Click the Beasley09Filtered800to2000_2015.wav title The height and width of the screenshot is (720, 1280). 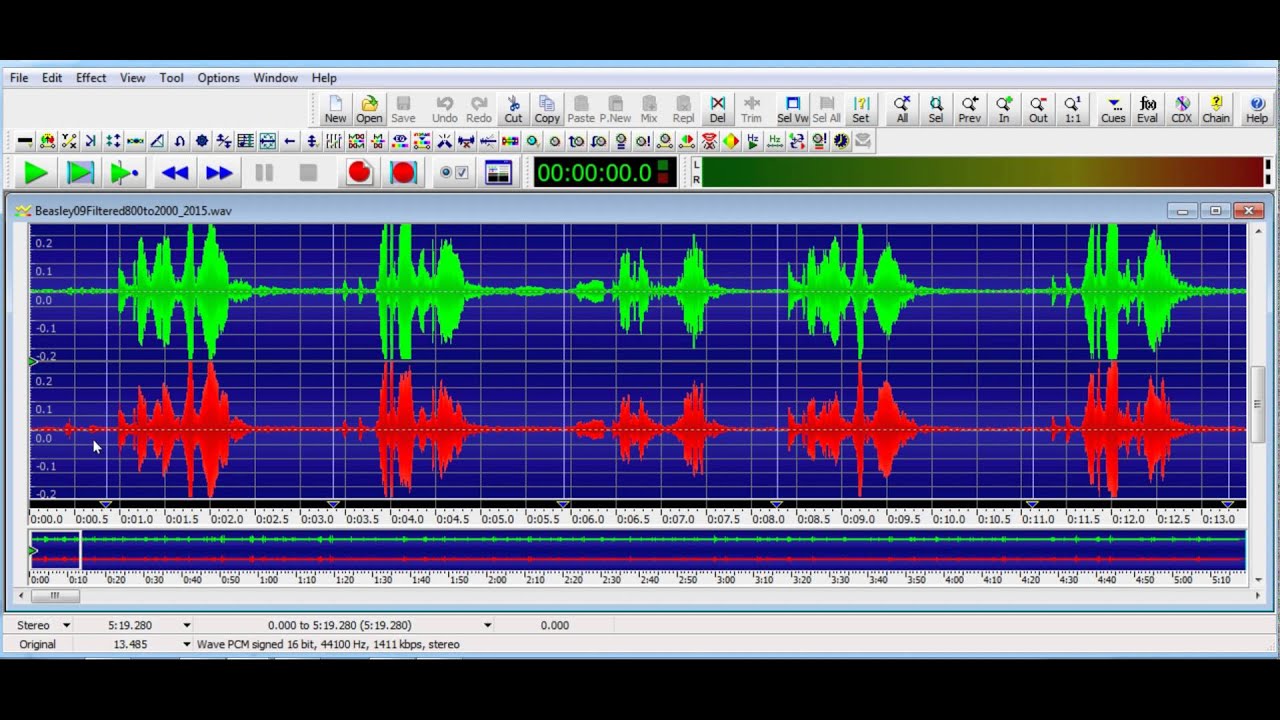pyautogui.click(x=133, y=211)
